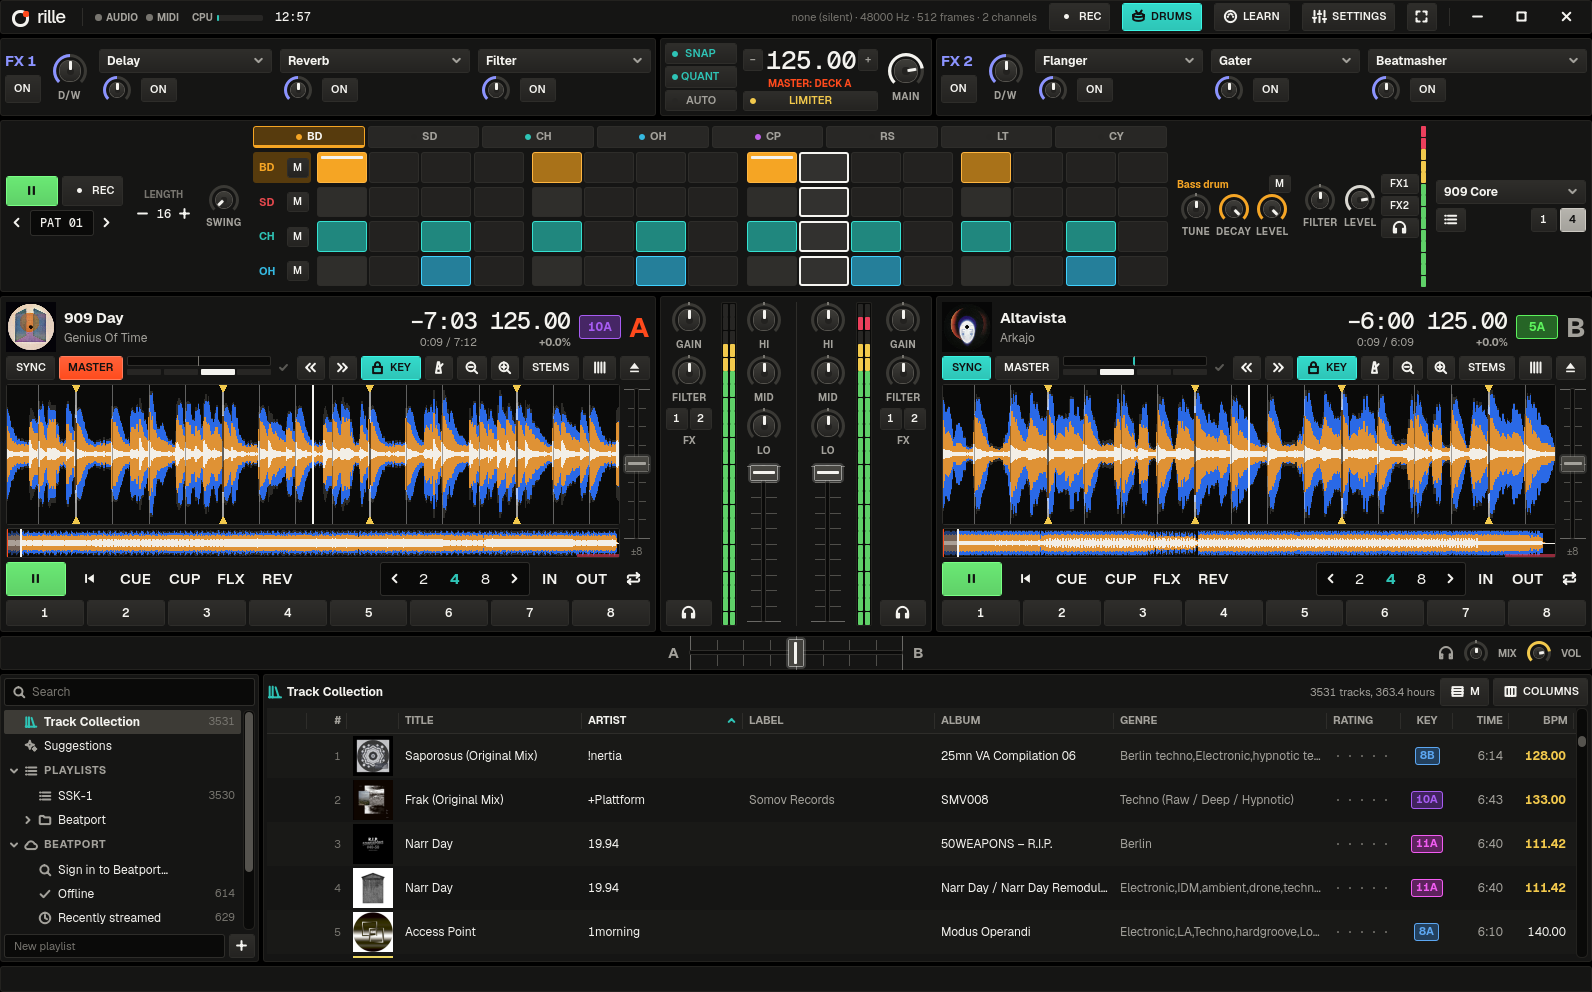Enable headphone cue for deck A channel
1592x992 pixels.
689,612
